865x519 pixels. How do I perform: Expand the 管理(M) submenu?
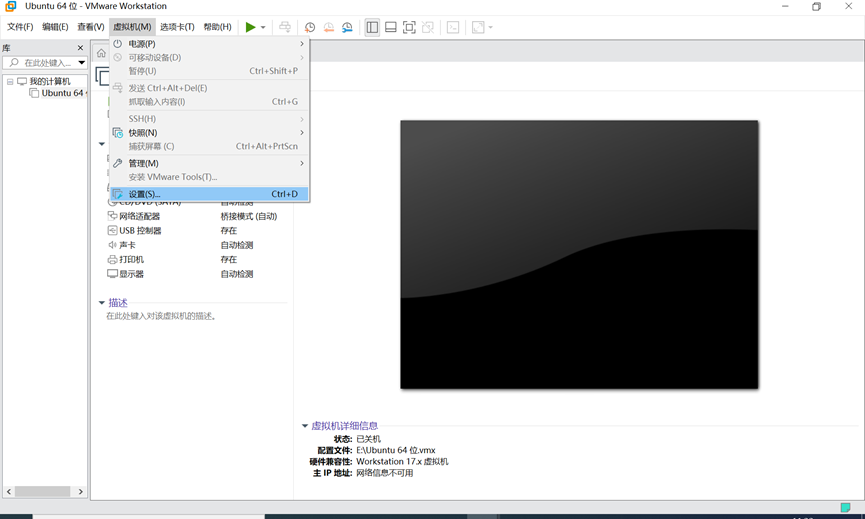click(x=209, y=163)
